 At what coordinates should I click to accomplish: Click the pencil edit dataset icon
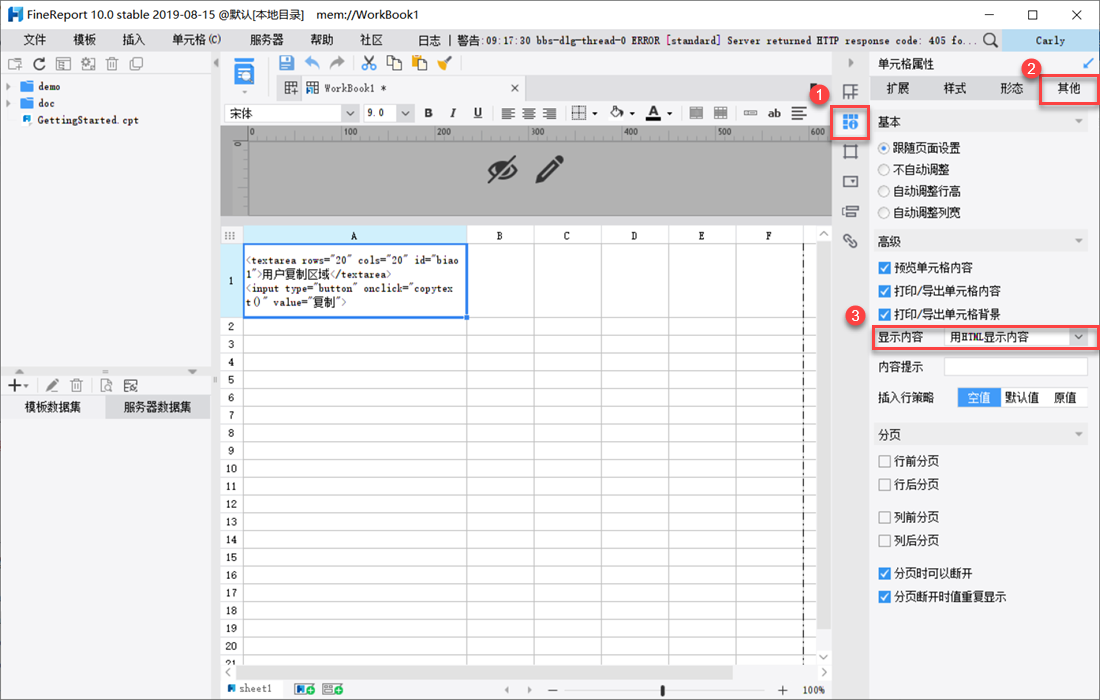pyautogui.click(x=52, y=385)
